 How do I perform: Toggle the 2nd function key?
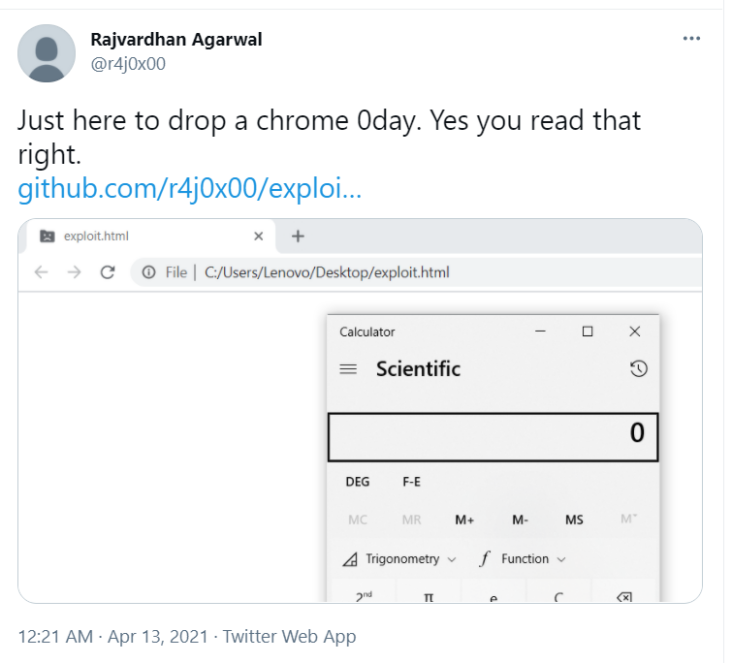364,596
